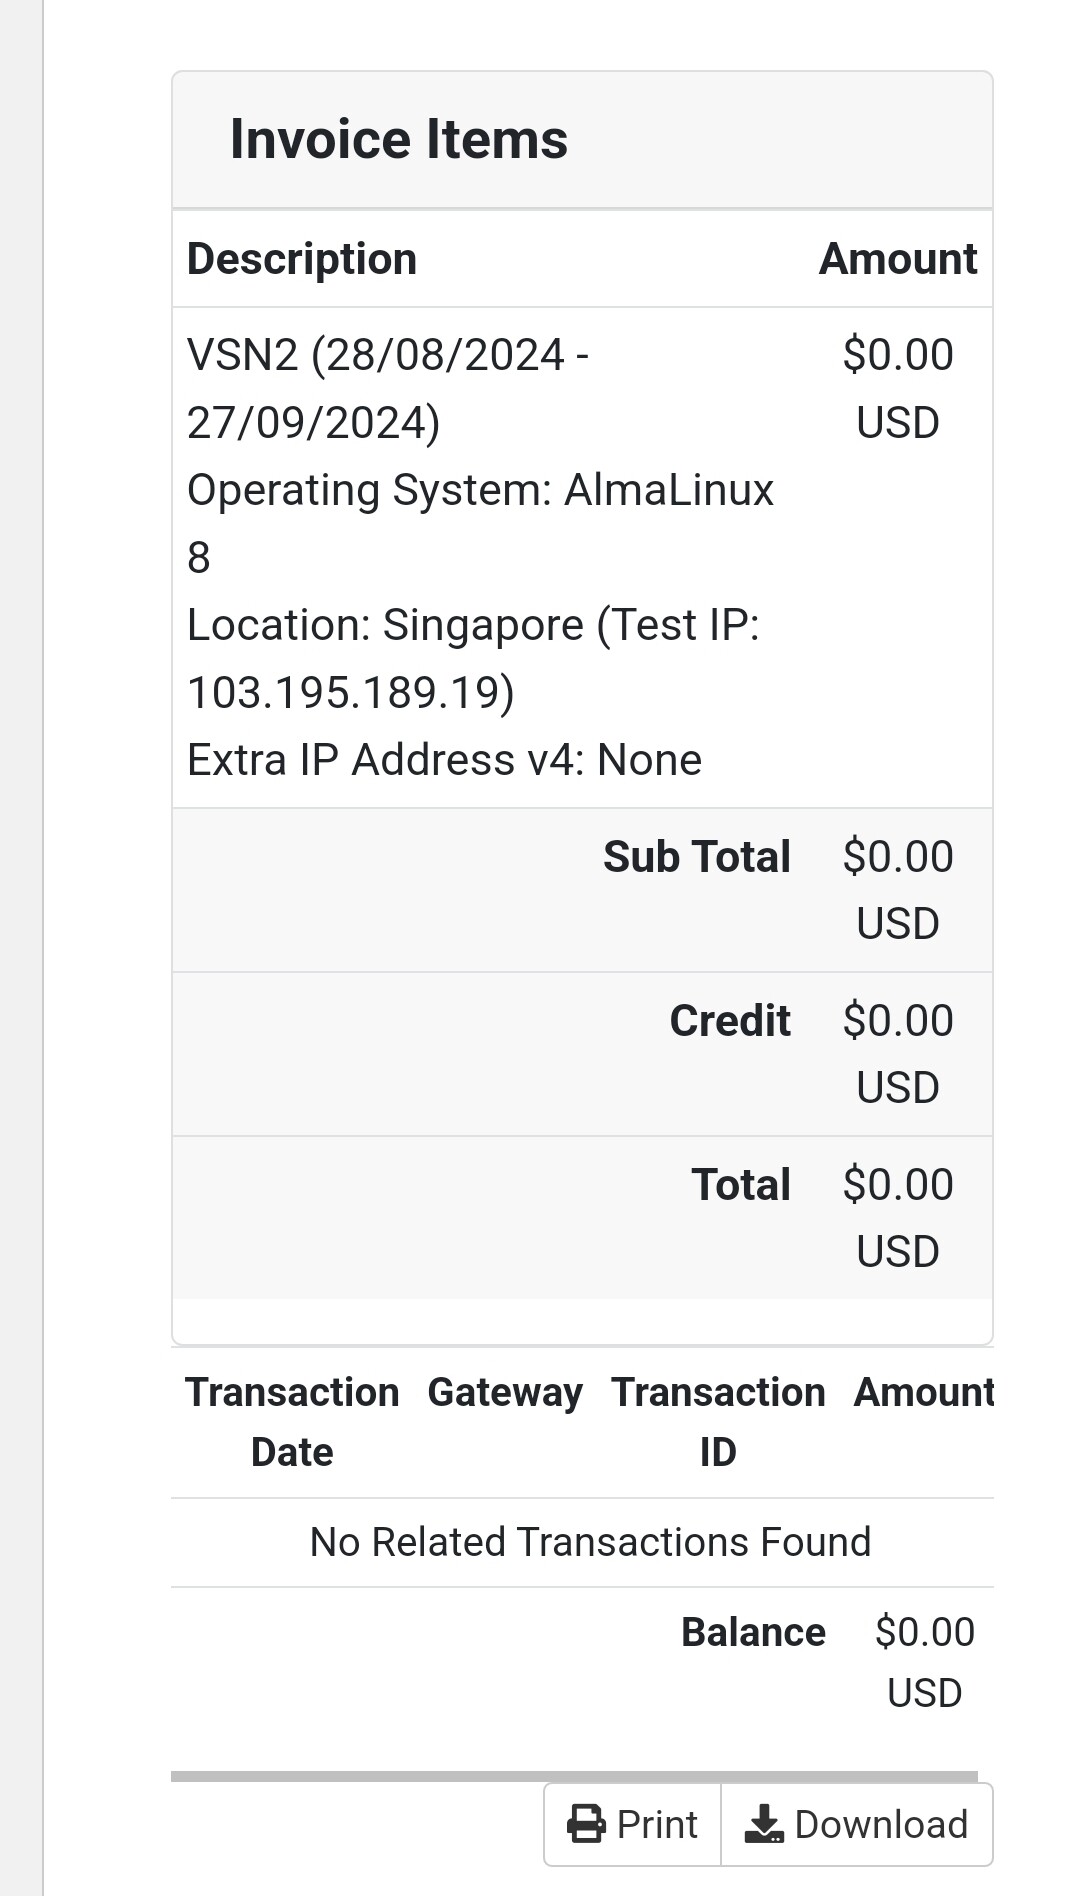The width and height of the screenshot is (1080, 1896).
Task: Click the Amount header in Invoice Items
Action: coord(897,259)
